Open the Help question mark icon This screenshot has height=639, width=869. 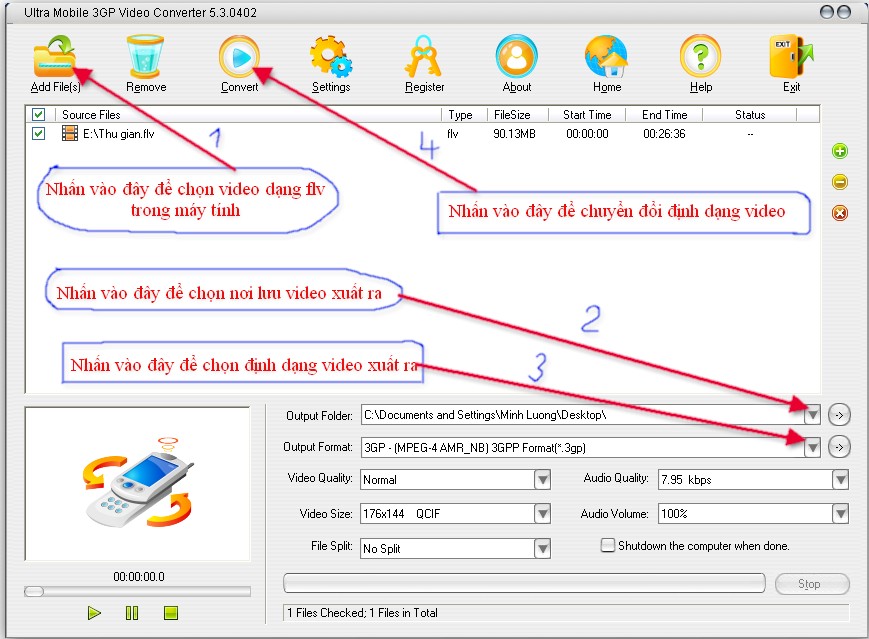pyautogui.click(x=701, y=57)
